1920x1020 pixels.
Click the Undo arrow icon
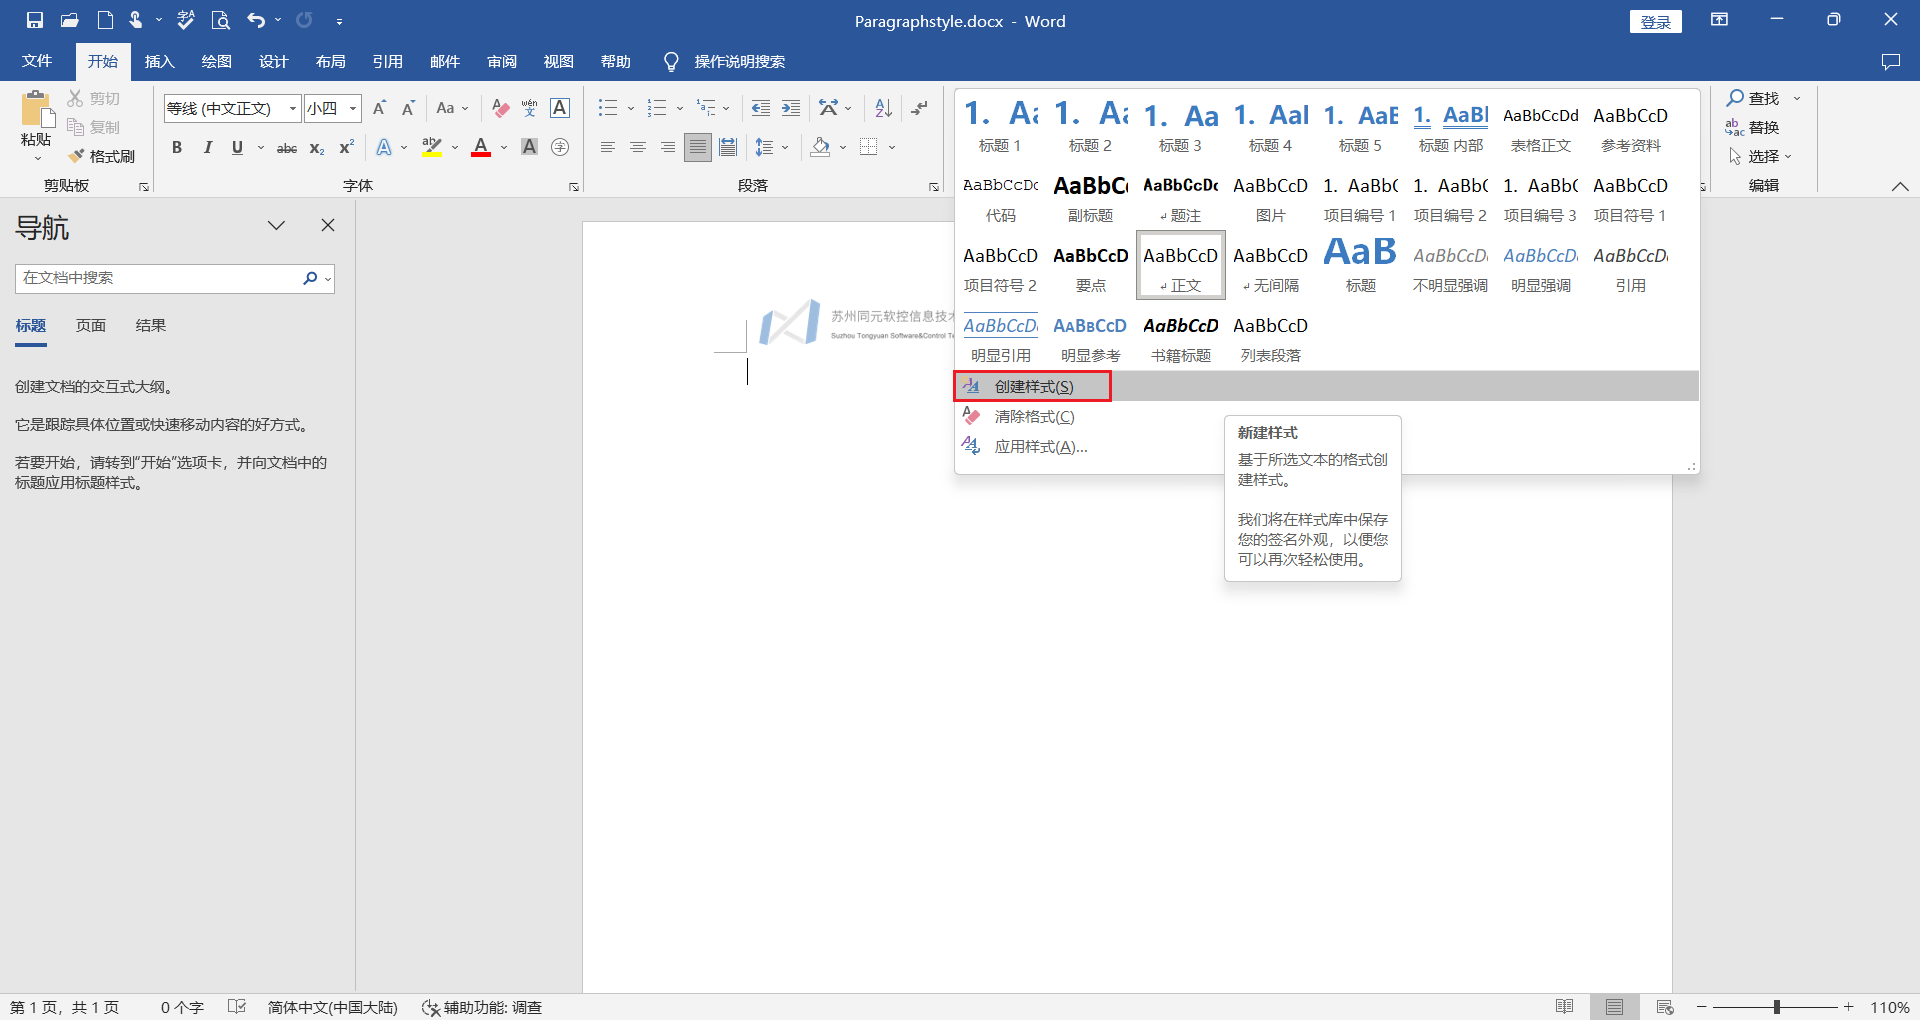[256, 20]
